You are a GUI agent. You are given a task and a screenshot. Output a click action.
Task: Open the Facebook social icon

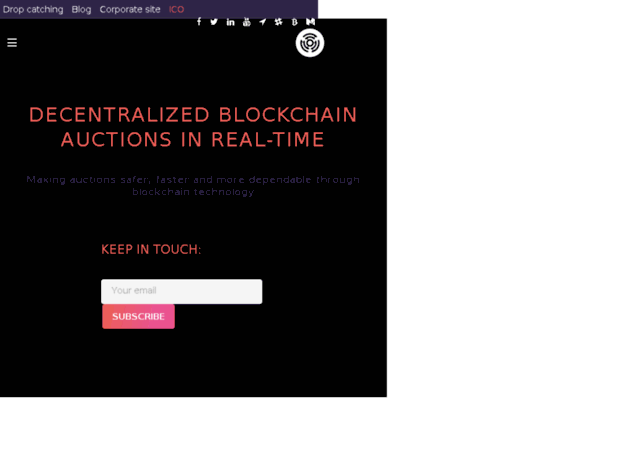pyautogui.click(x=199, y=22)
